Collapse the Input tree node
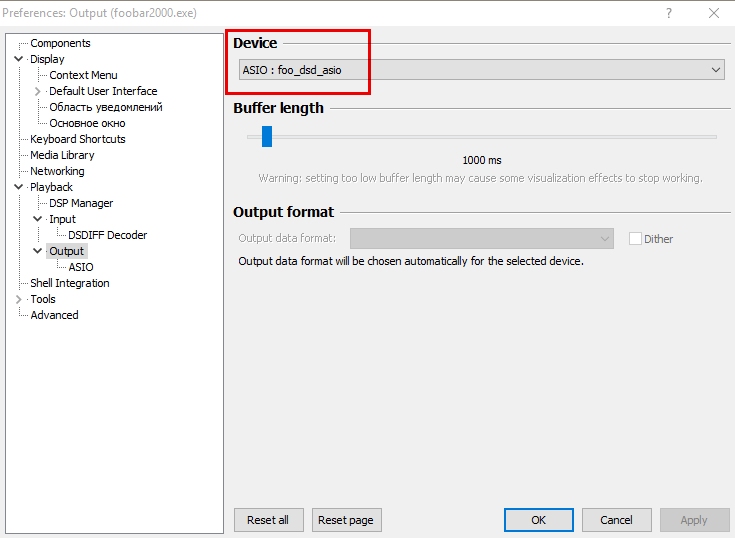 (x=38, y=219)
